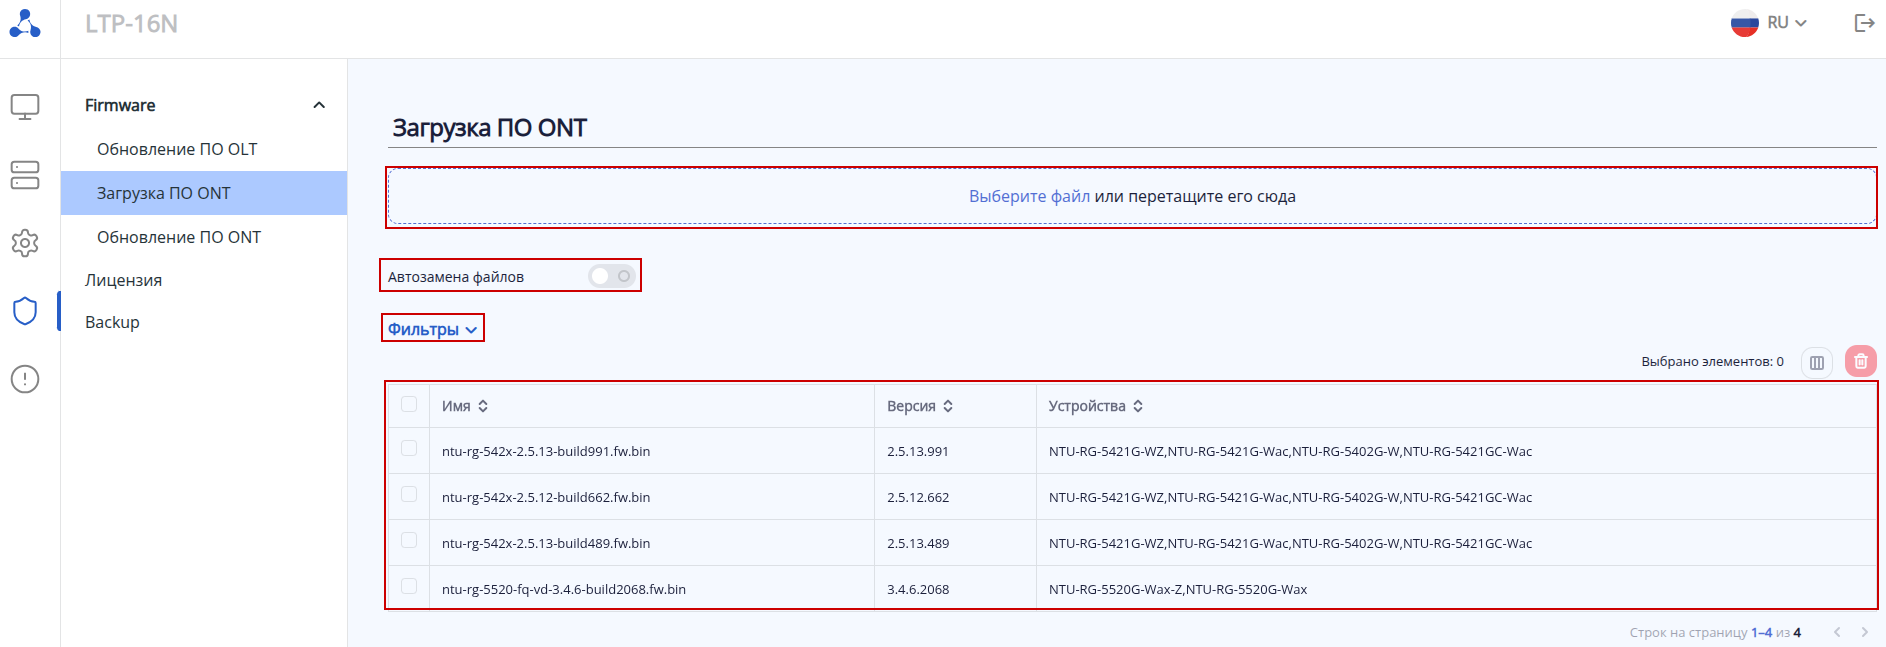Expand the Фильтры dropdown
Screen dimensions: 1886x647
coord(432,329)
